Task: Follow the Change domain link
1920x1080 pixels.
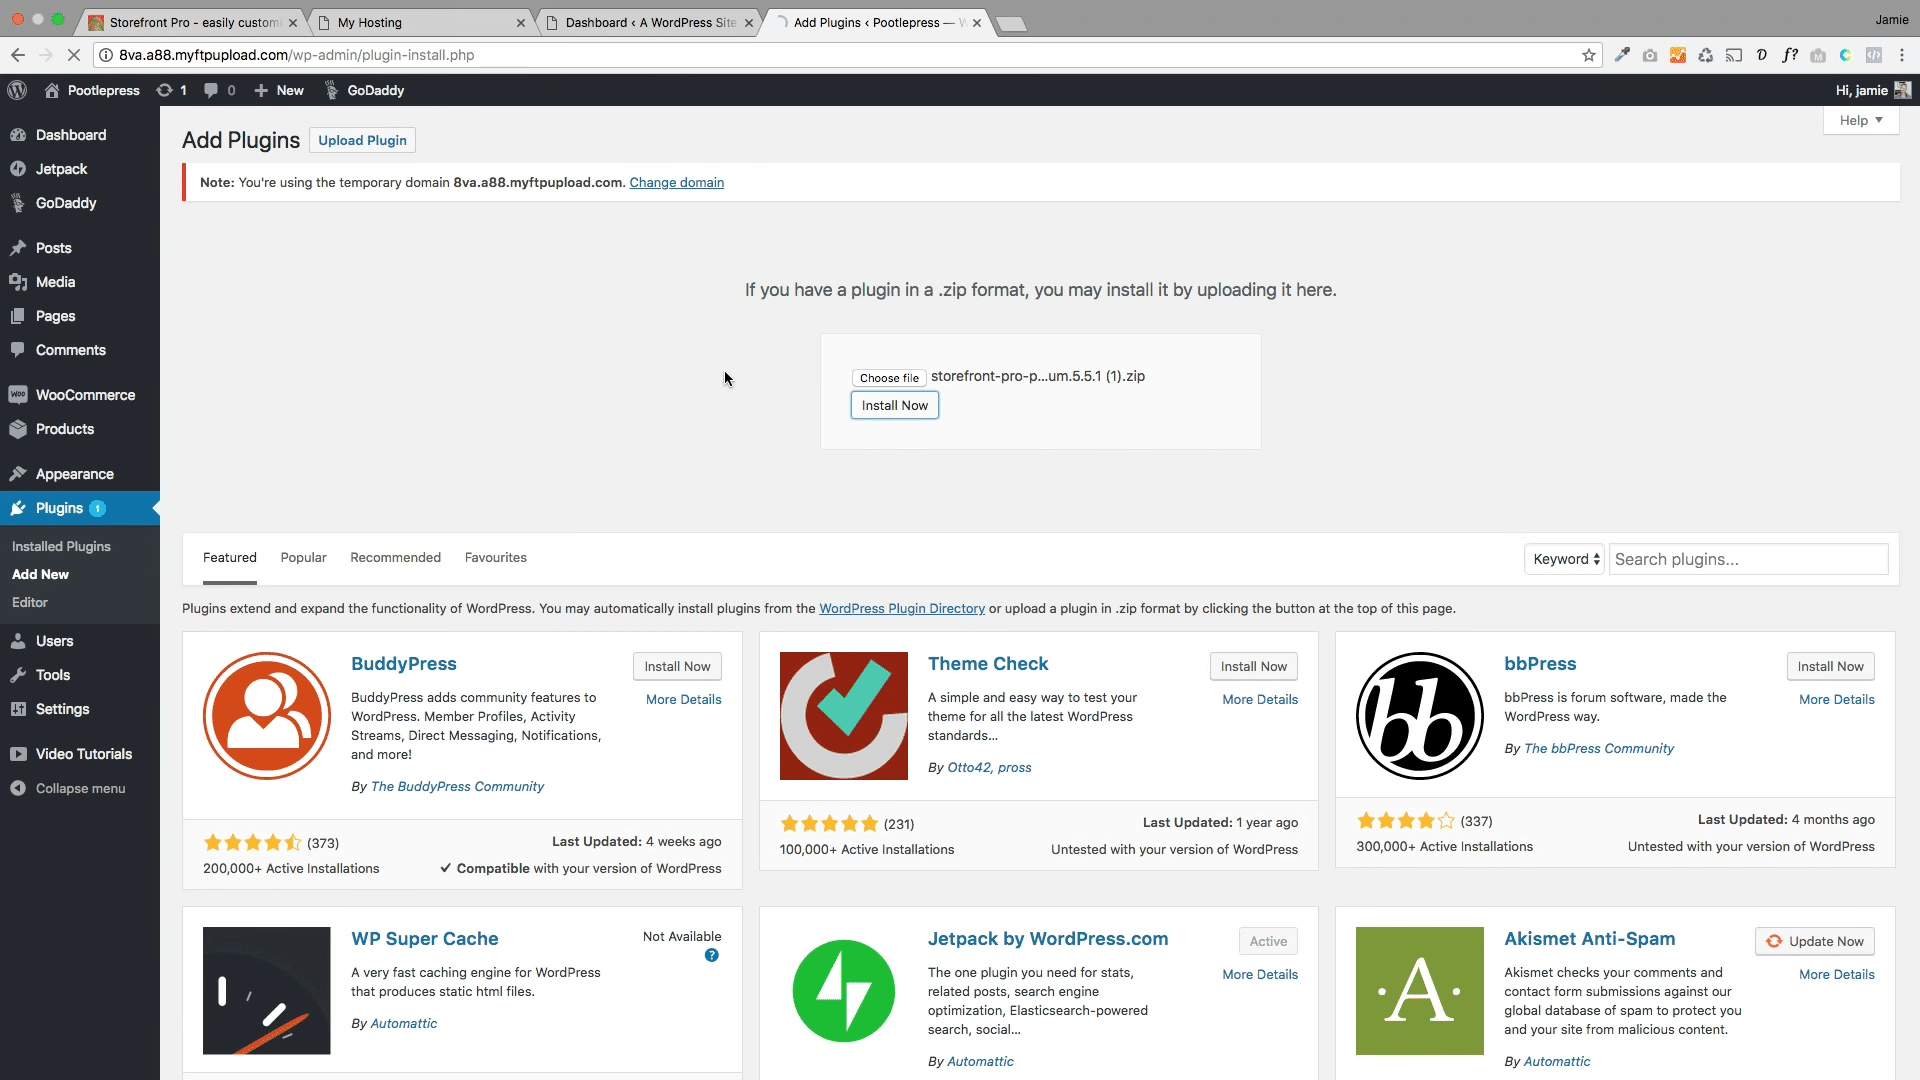Action: coord(677,183)
